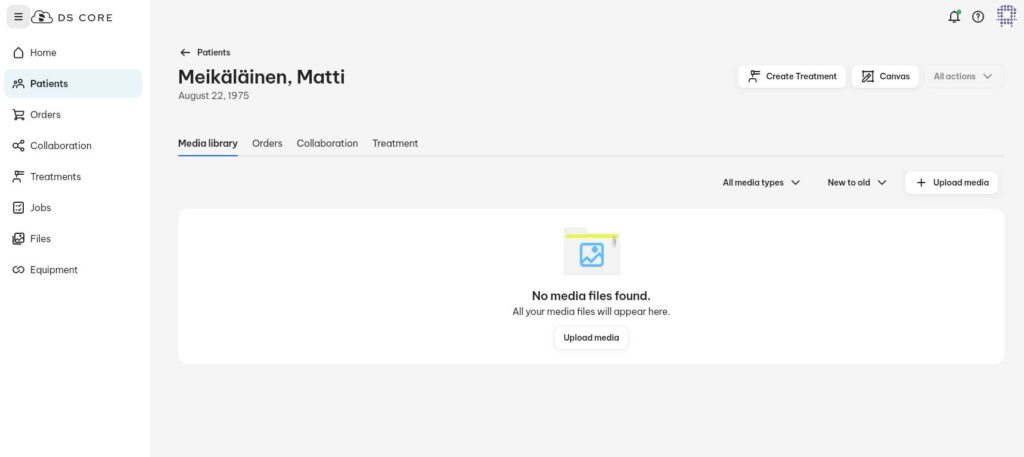Expand the All actions dropdown

tap(963, 77)
